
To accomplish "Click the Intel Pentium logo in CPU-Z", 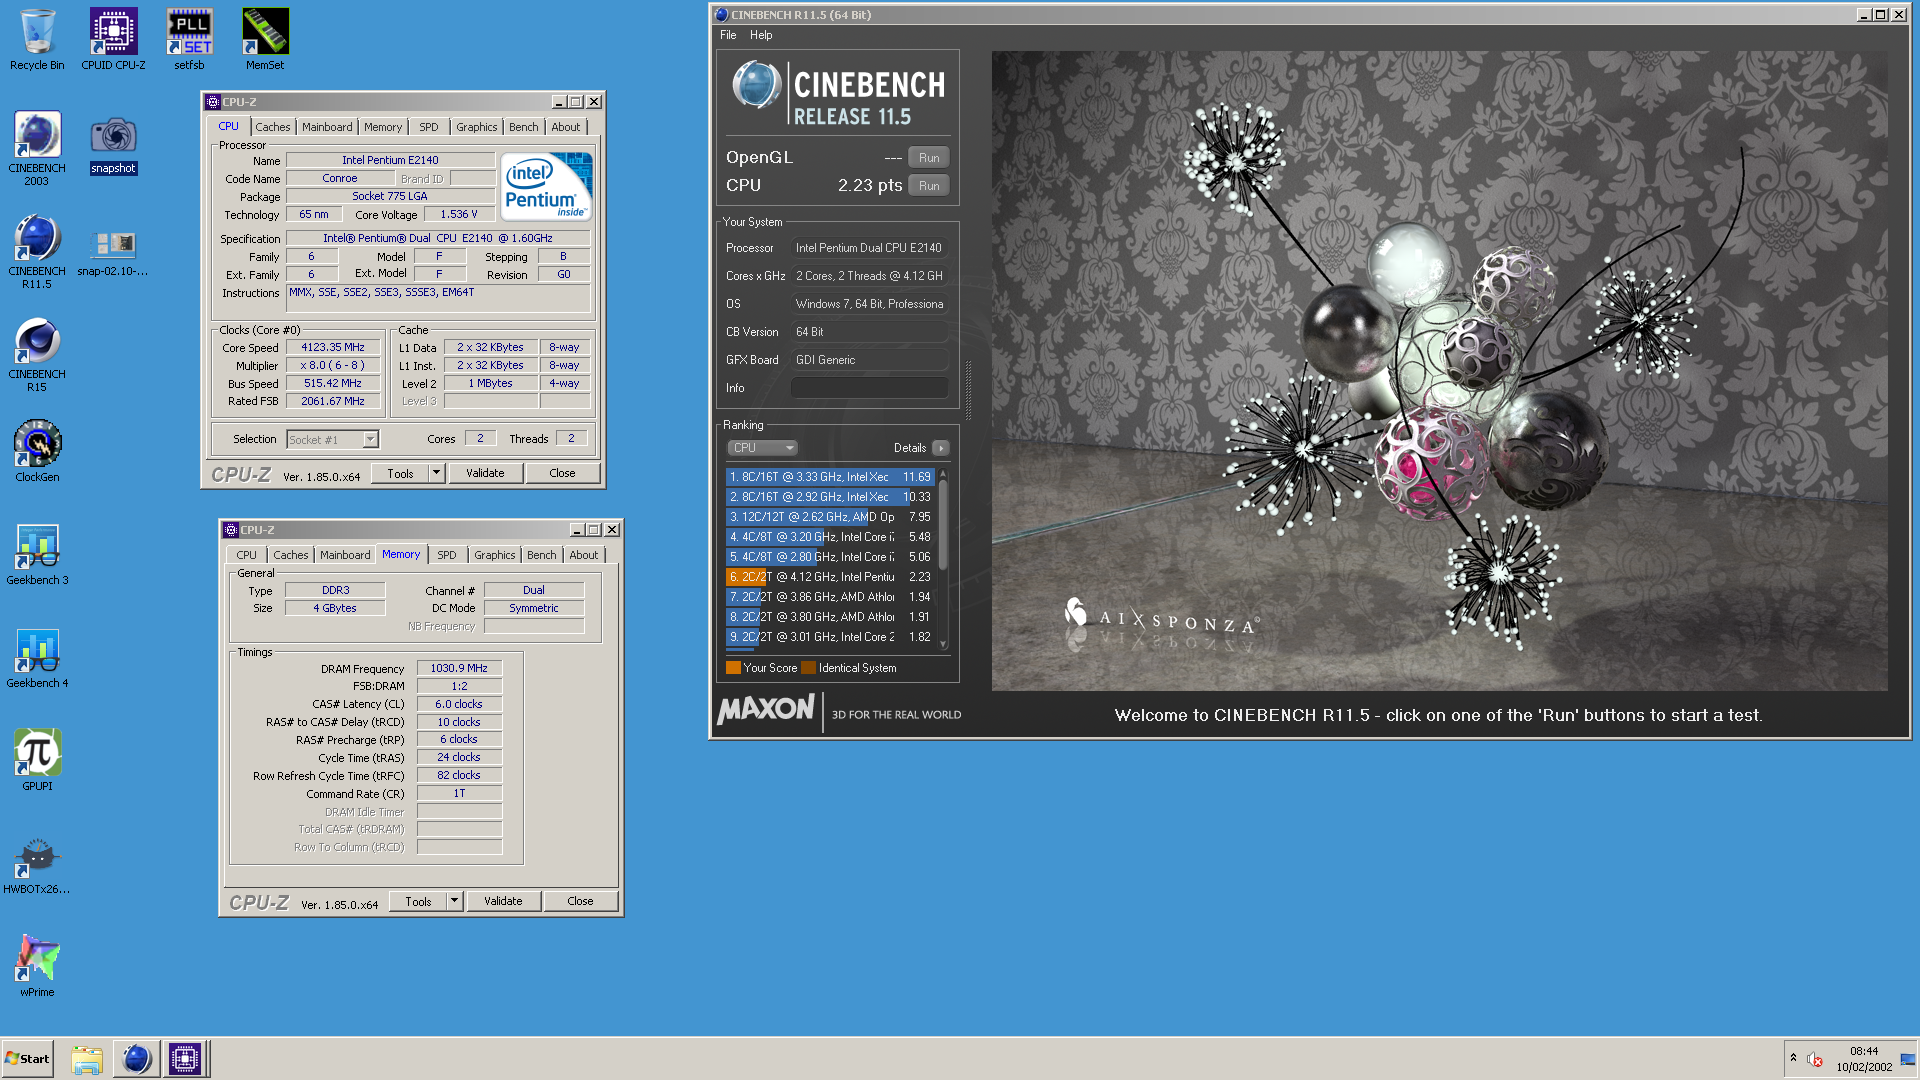I will tap(546, 186).
